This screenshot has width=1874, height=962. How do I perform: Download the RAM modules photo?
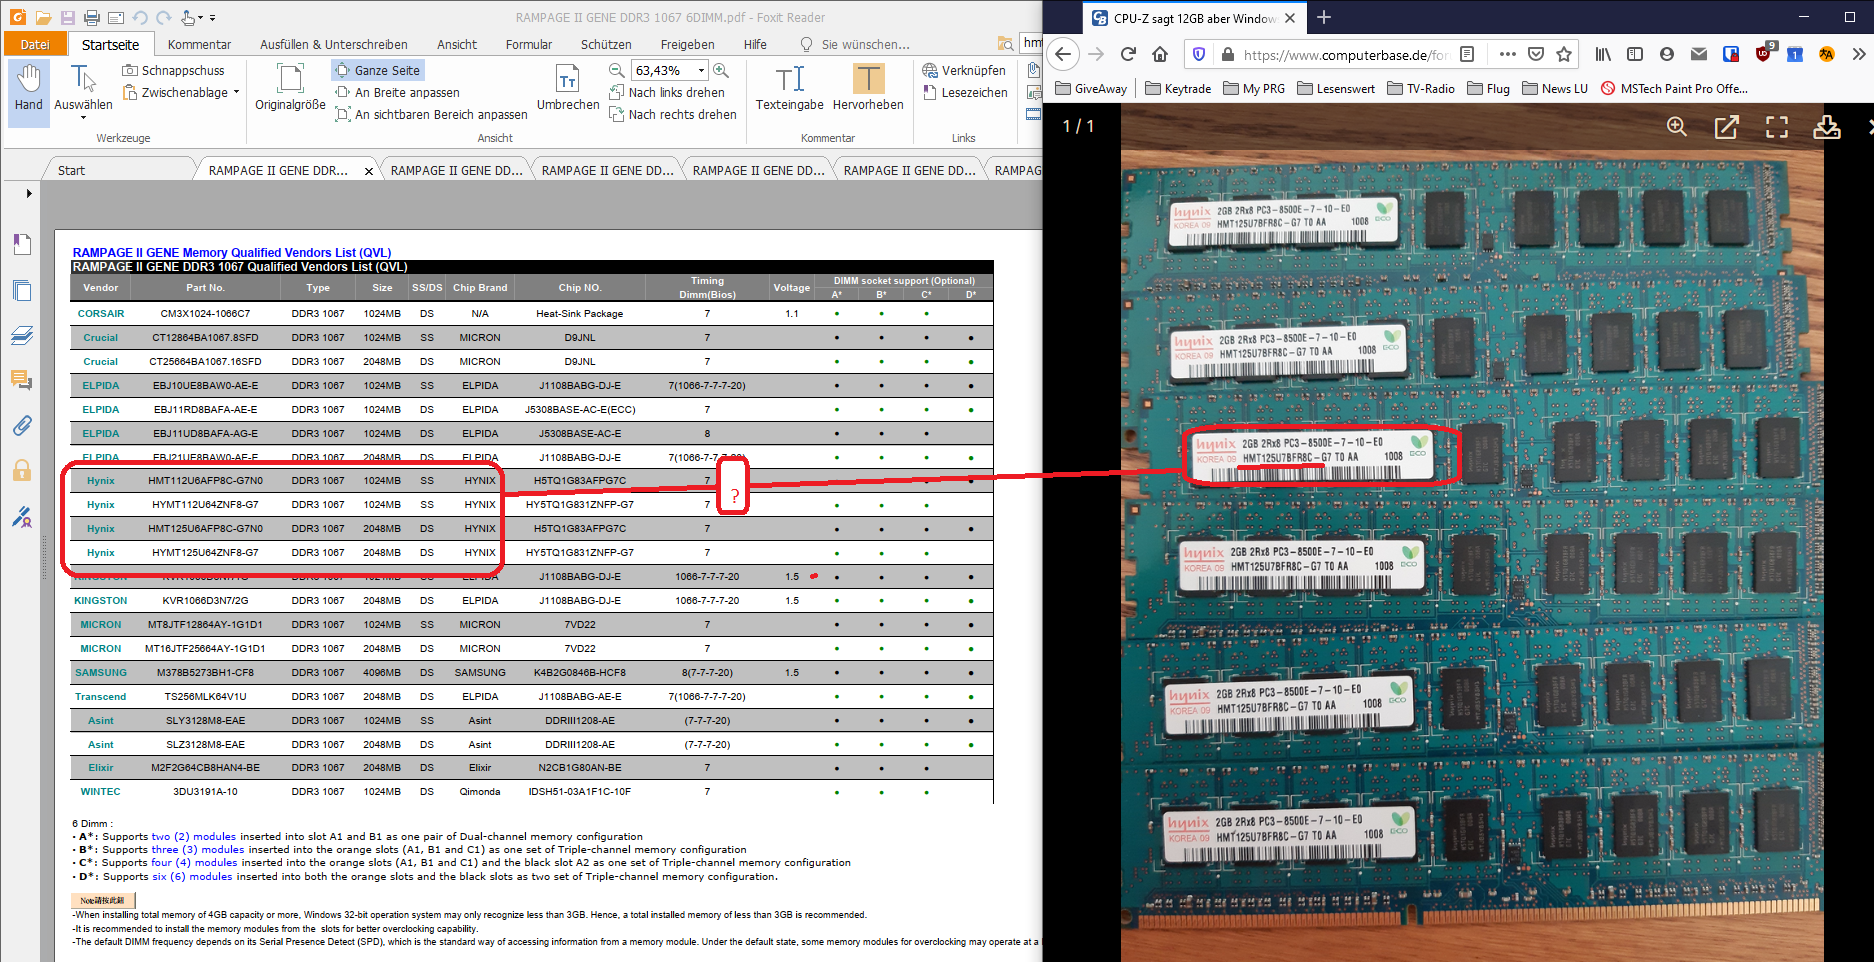1827,126
